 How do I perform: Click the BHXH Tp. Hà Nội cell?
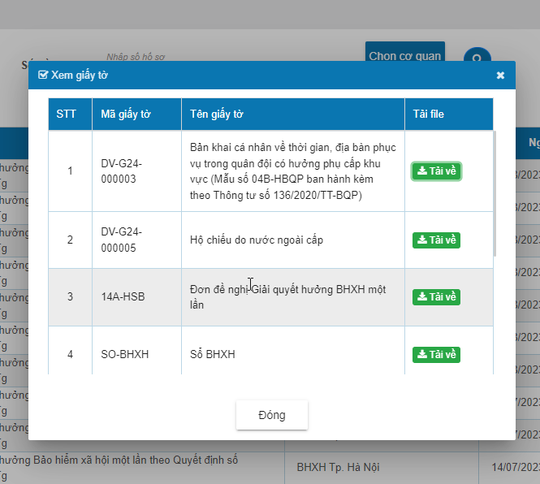point(338,467)
